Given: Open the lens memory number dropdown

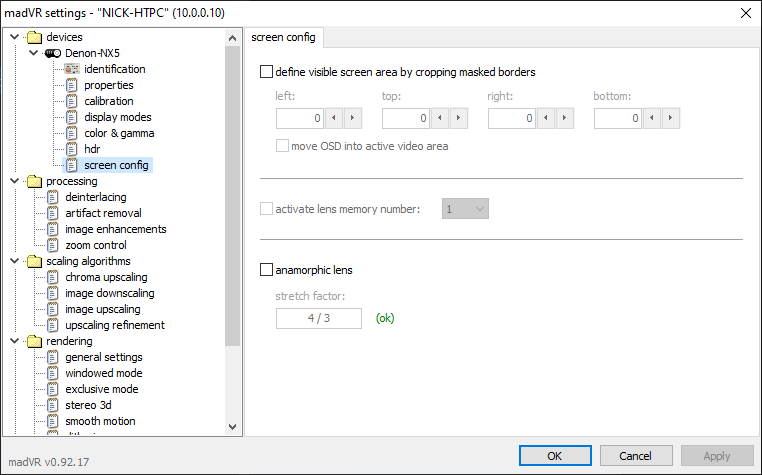Looking at the screenshot, I should [x=464, y=210].
